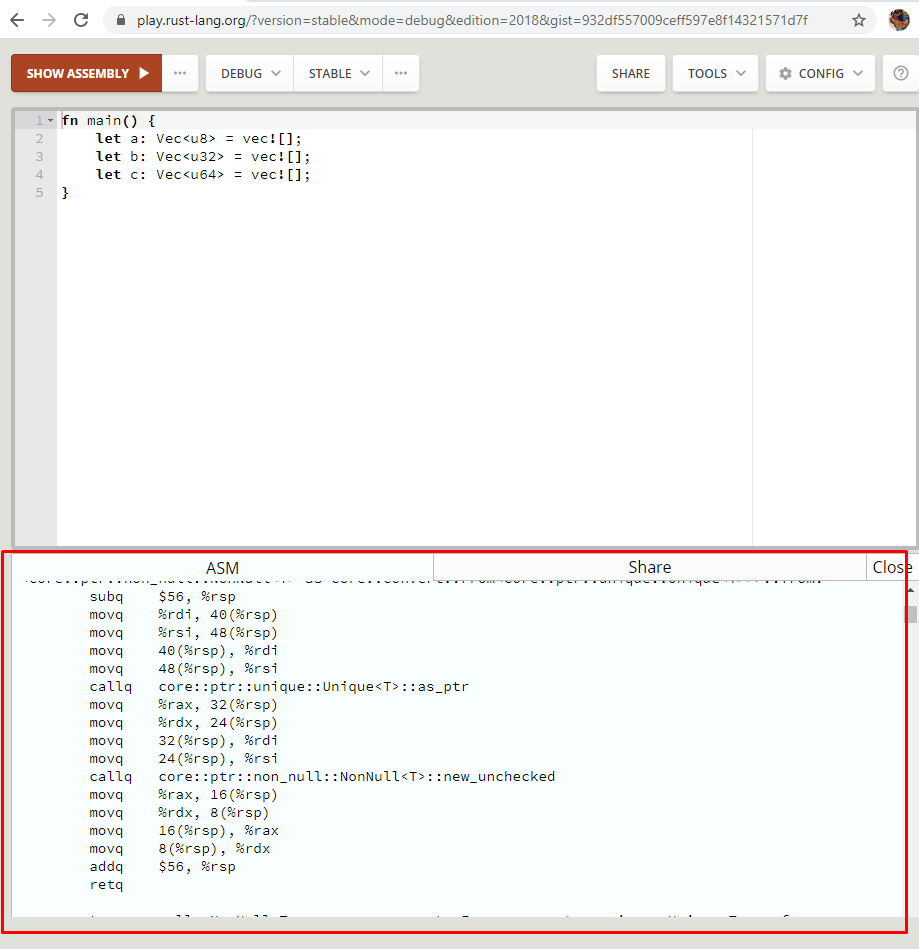Click the browser forward arrow
The width and height of the screenshot is (919, 949).
(49, 20)
